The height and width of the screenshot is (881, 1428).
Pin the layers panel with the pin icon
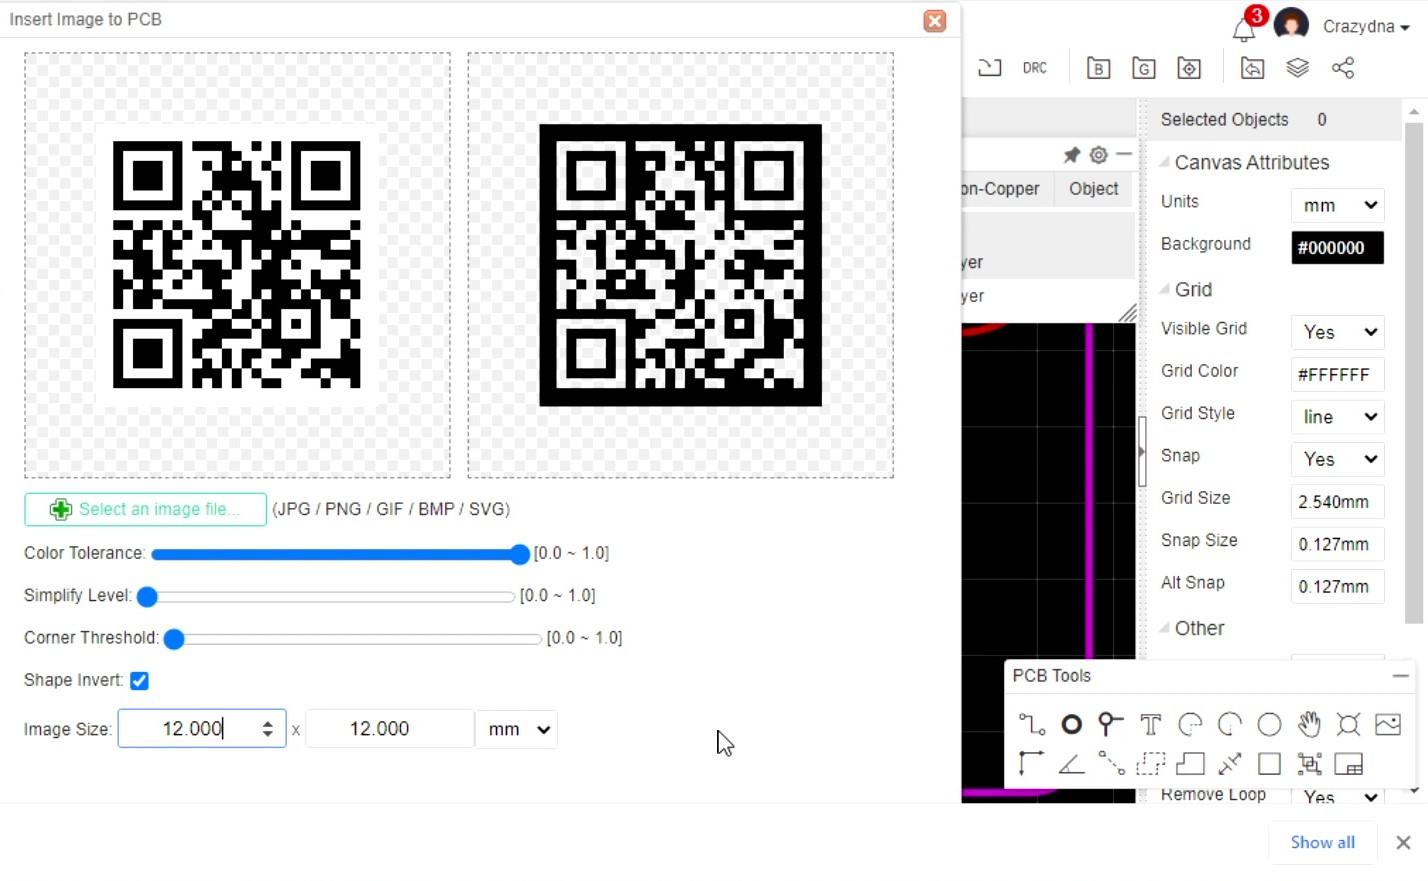pyautogui.click(x=1071, y=155)
